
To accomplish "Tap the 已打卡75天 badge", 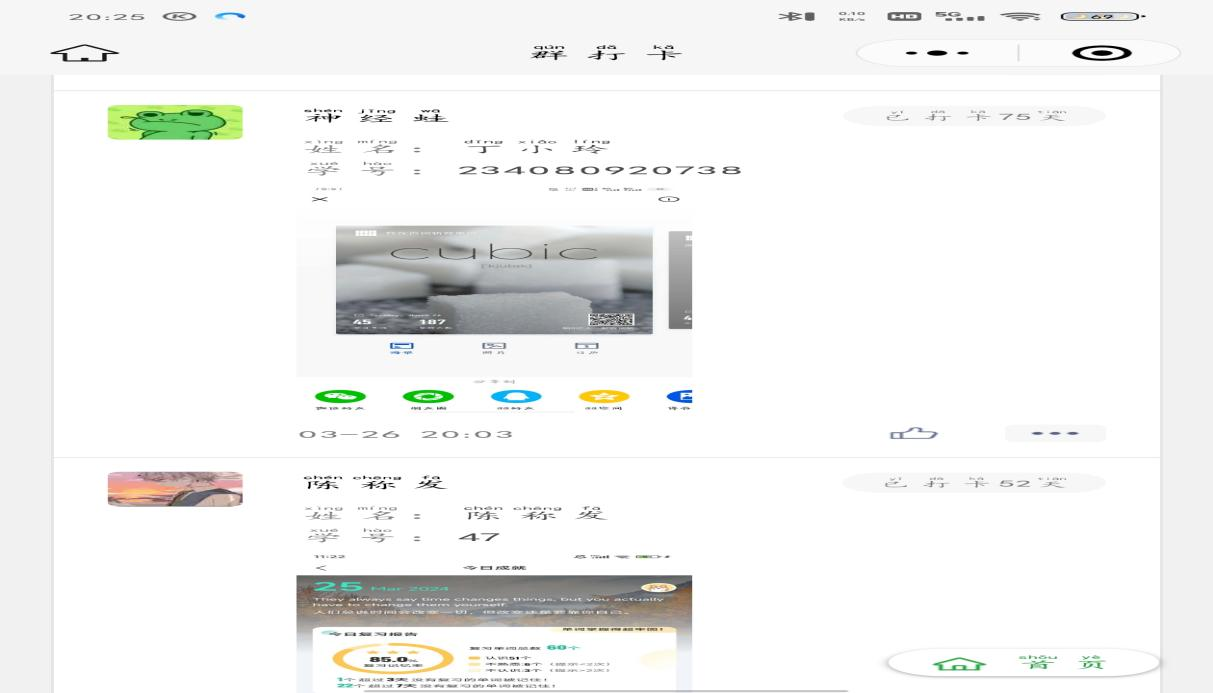I will click(x=975, y=116).
